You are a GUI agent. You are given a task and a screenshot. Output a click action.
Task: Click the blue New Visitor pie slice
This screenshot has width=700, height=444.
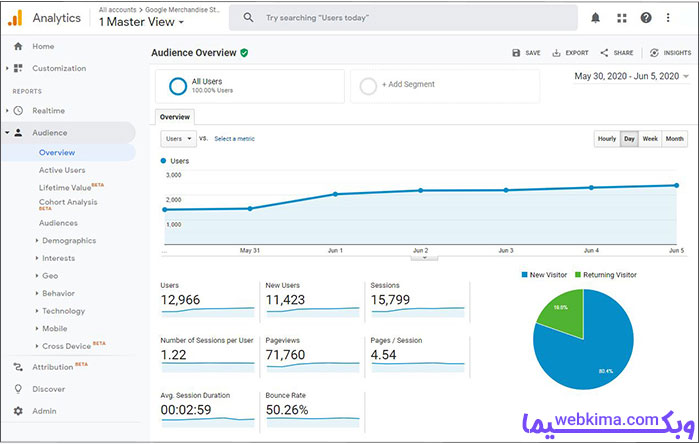coord(594,353)
